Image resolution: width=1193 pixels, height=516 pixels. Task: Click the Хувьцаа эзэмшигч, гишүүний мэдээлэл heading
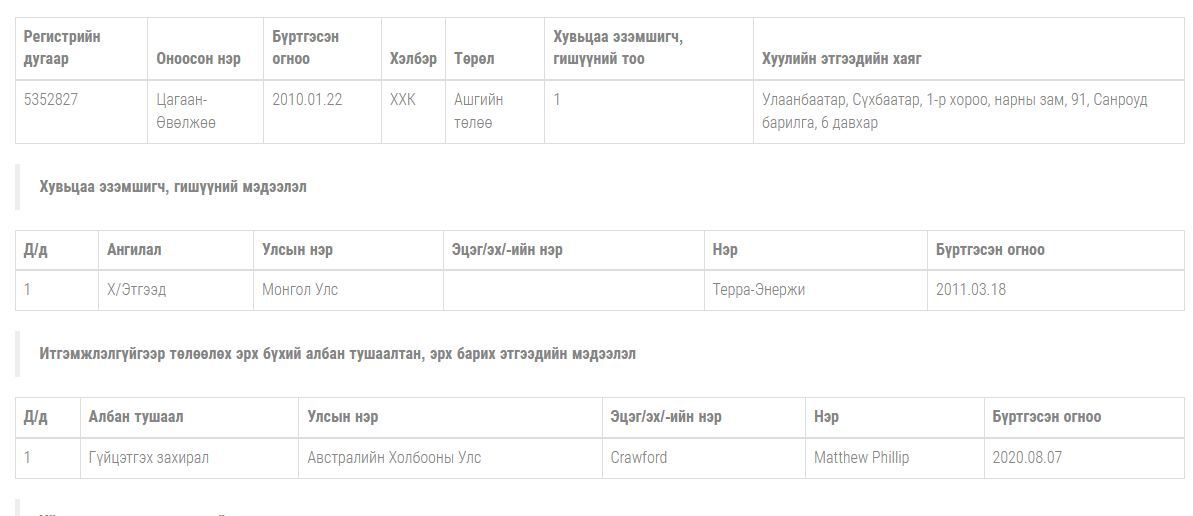pyautogui.click(x=173, y=187)
